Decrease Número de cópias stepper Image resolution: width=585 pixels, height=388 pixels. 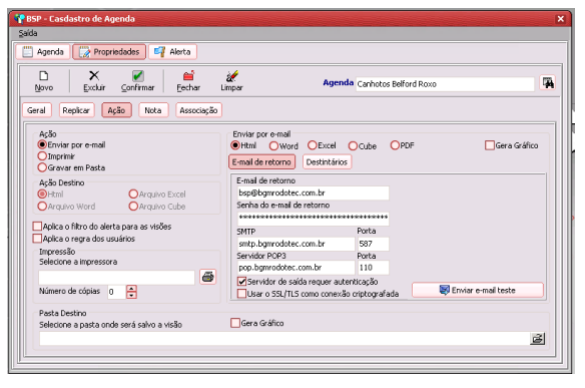click(x=131, y=295)
